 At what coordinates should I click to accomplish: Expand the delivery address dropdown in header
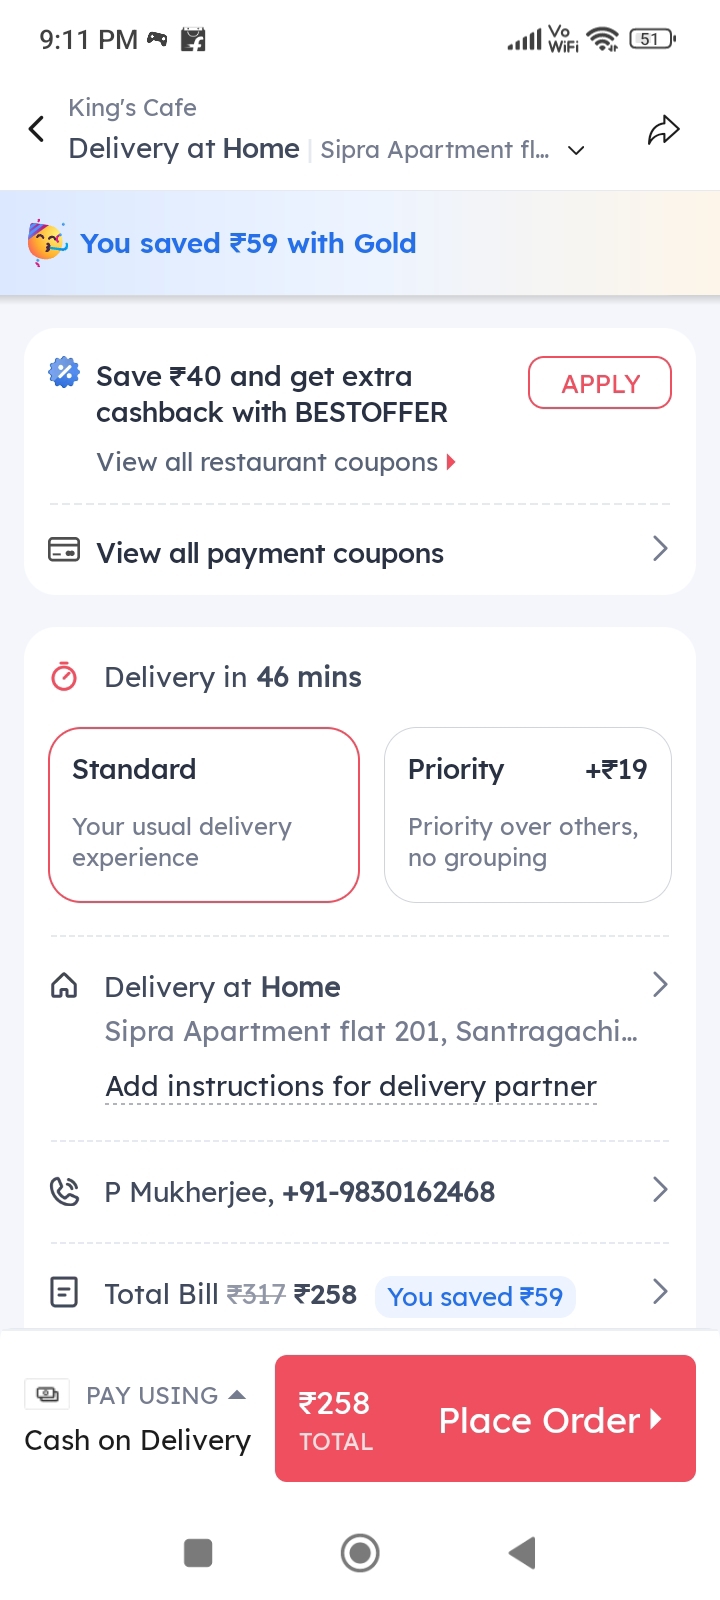coord(576,151)
